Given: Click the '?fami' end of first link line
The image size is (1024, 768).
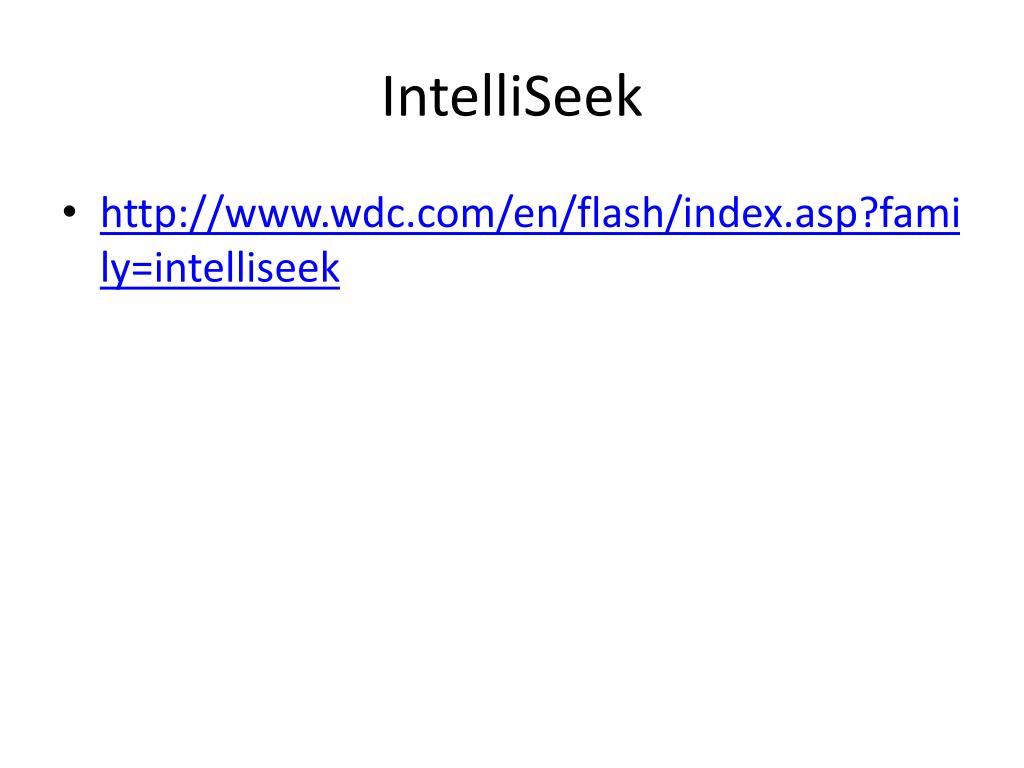Looking at the screenshot, I should (910, 213).
